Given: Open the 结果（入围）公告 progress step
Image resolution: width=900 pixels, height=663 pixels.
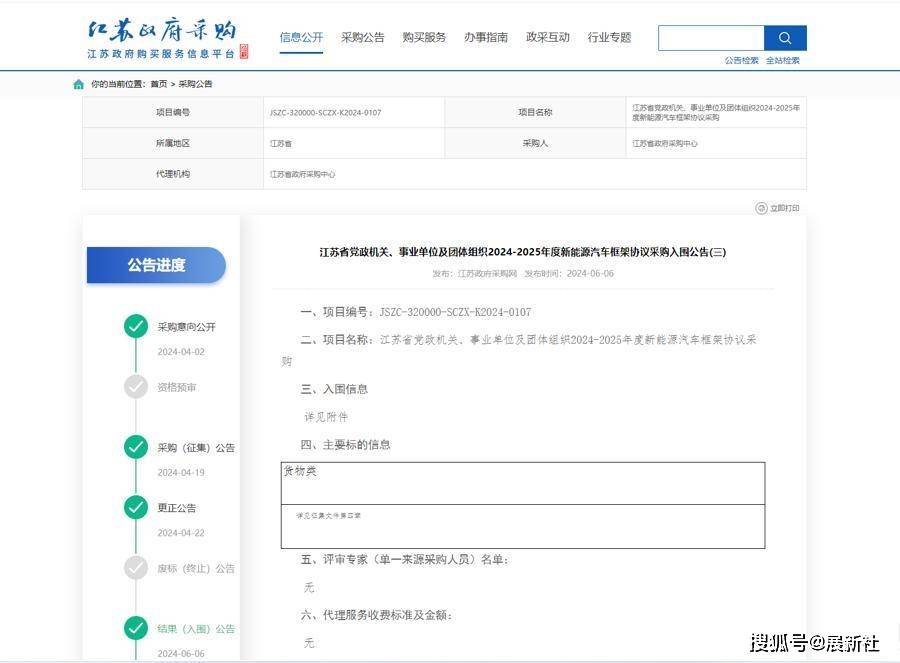Looking at the screenshot, I should (196, 629).
